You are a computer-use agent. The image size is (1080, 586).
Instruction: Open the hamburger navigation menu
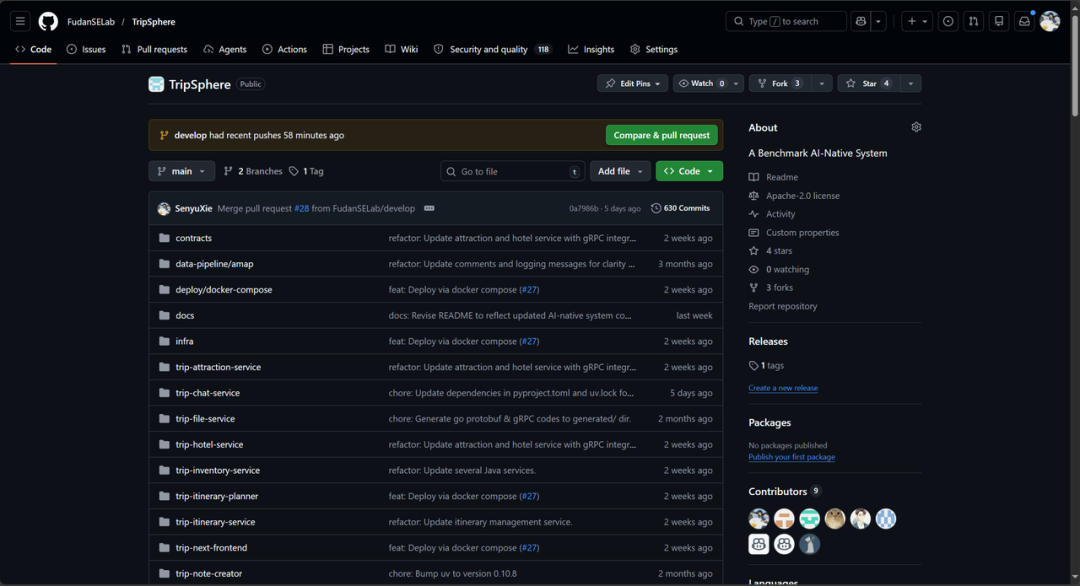click(20, 21)
